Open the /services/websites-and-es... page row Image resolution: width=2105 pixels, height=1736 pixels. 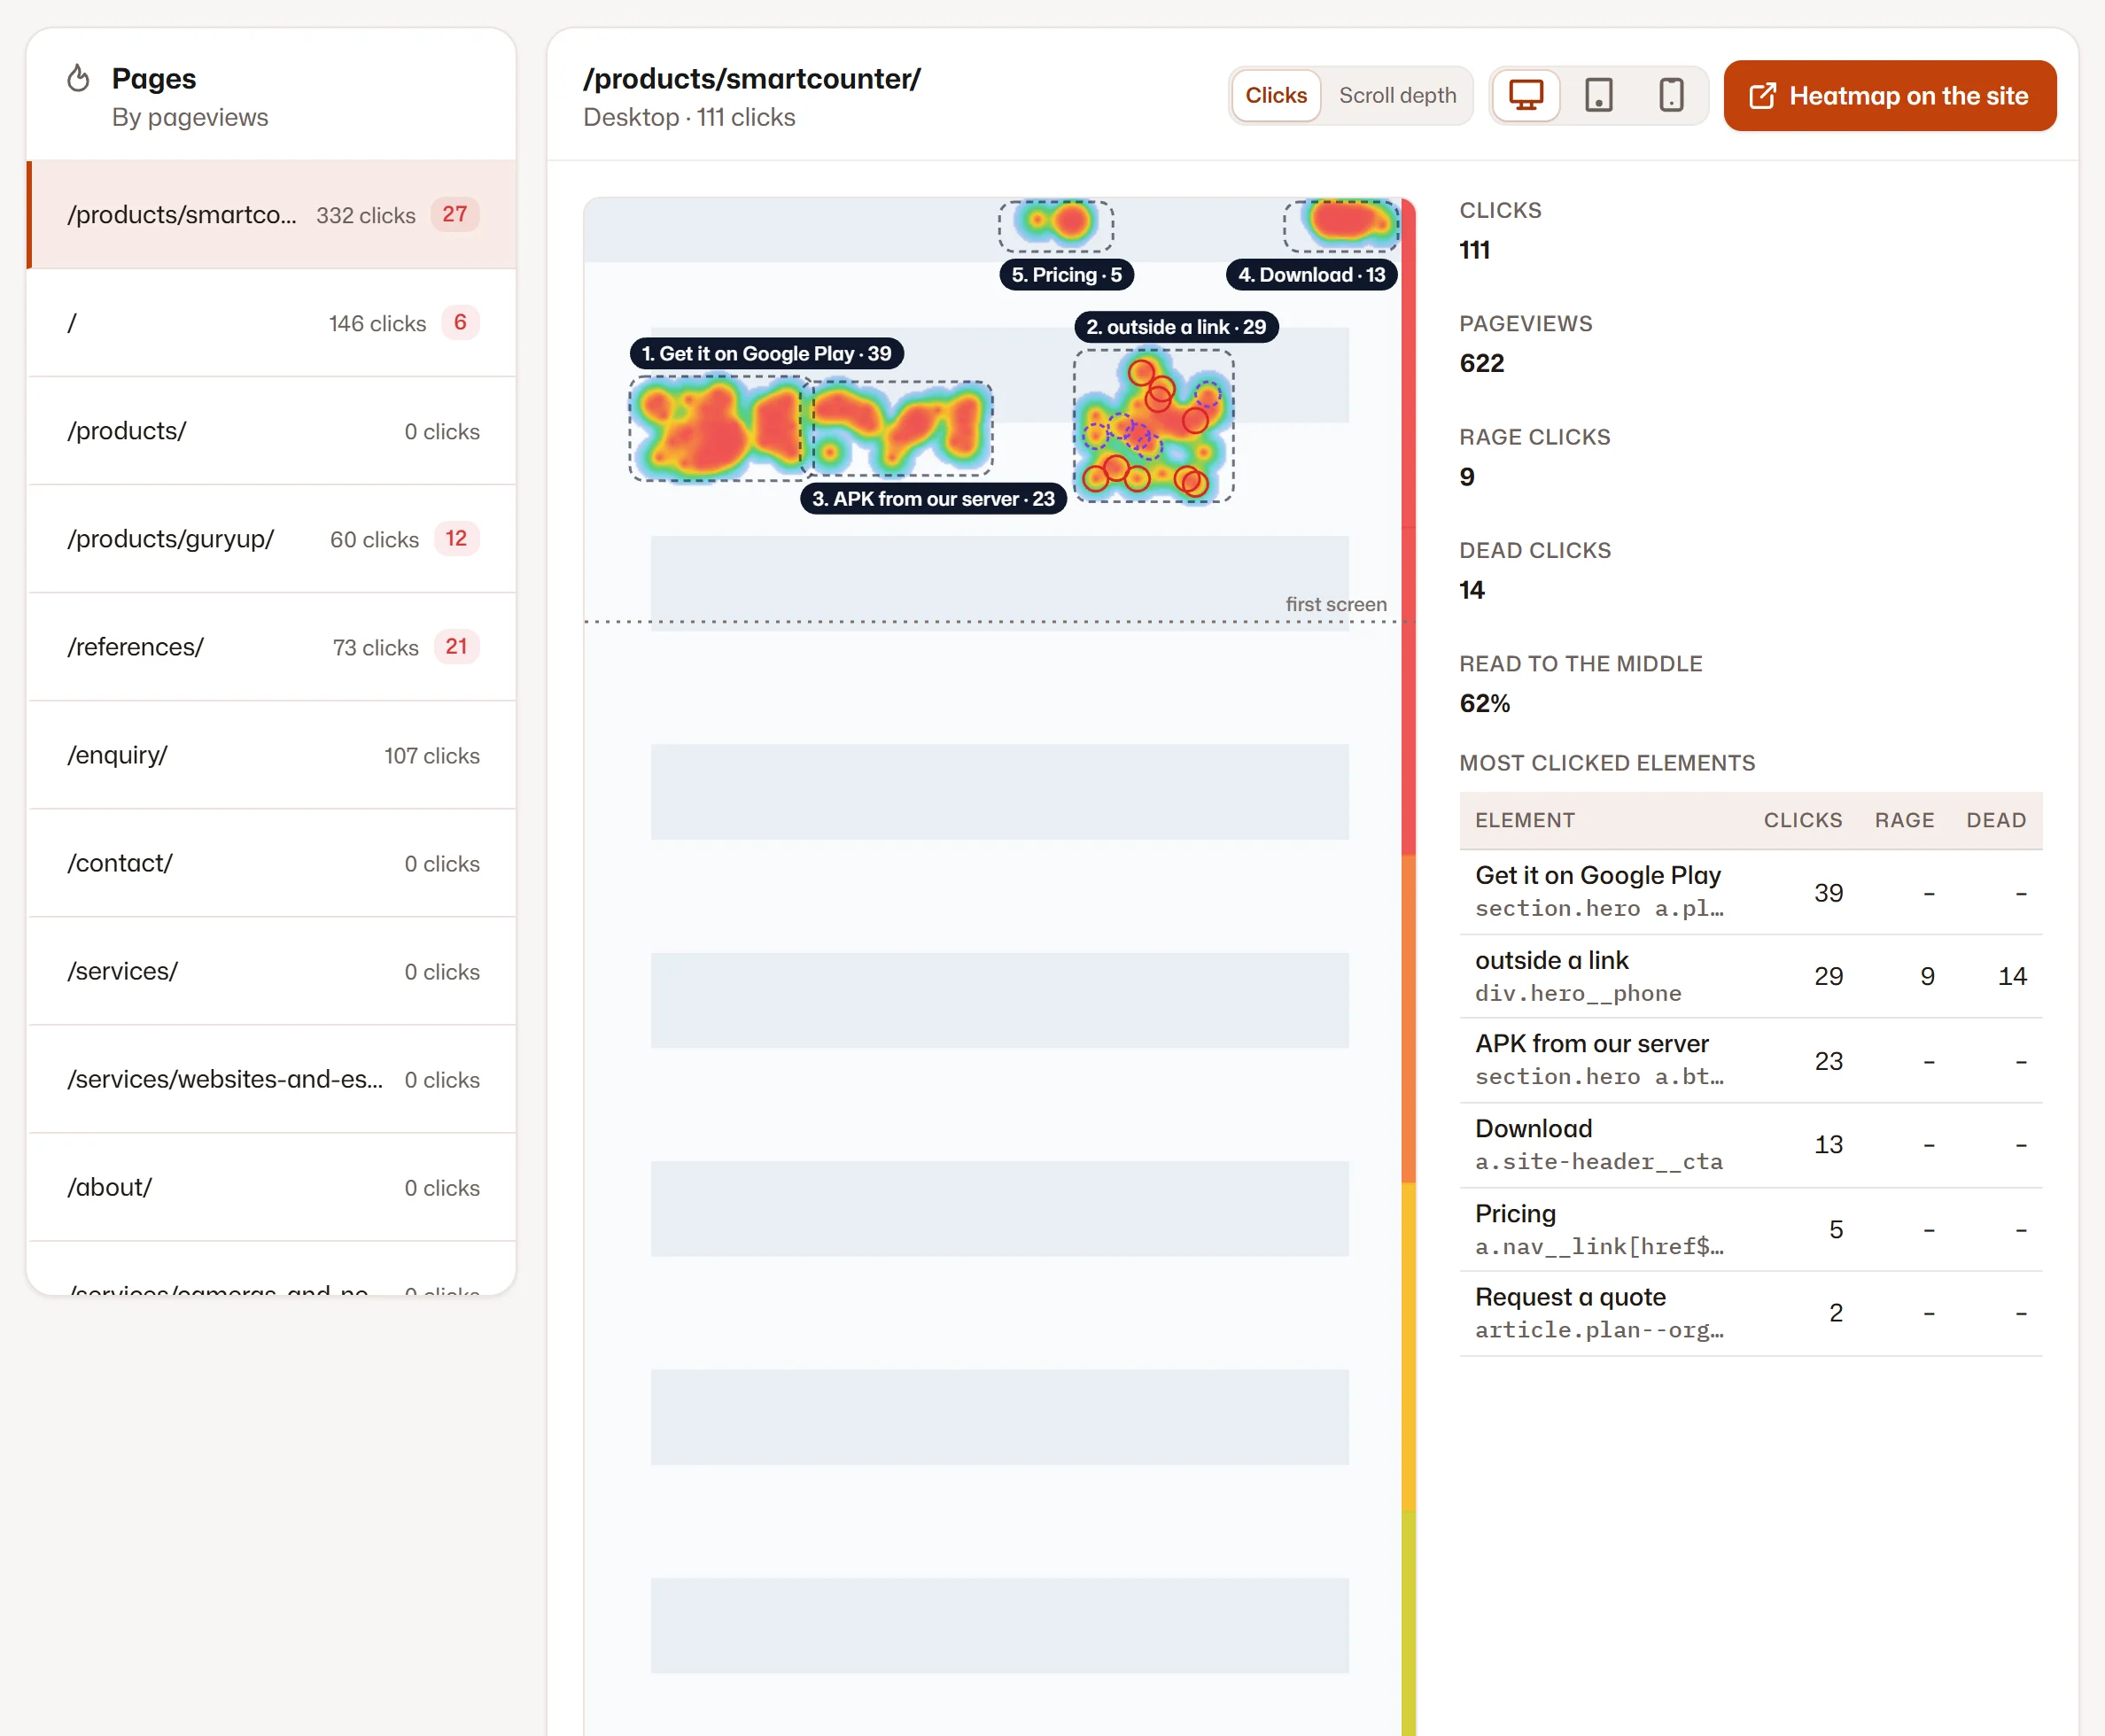(272, 1079)
